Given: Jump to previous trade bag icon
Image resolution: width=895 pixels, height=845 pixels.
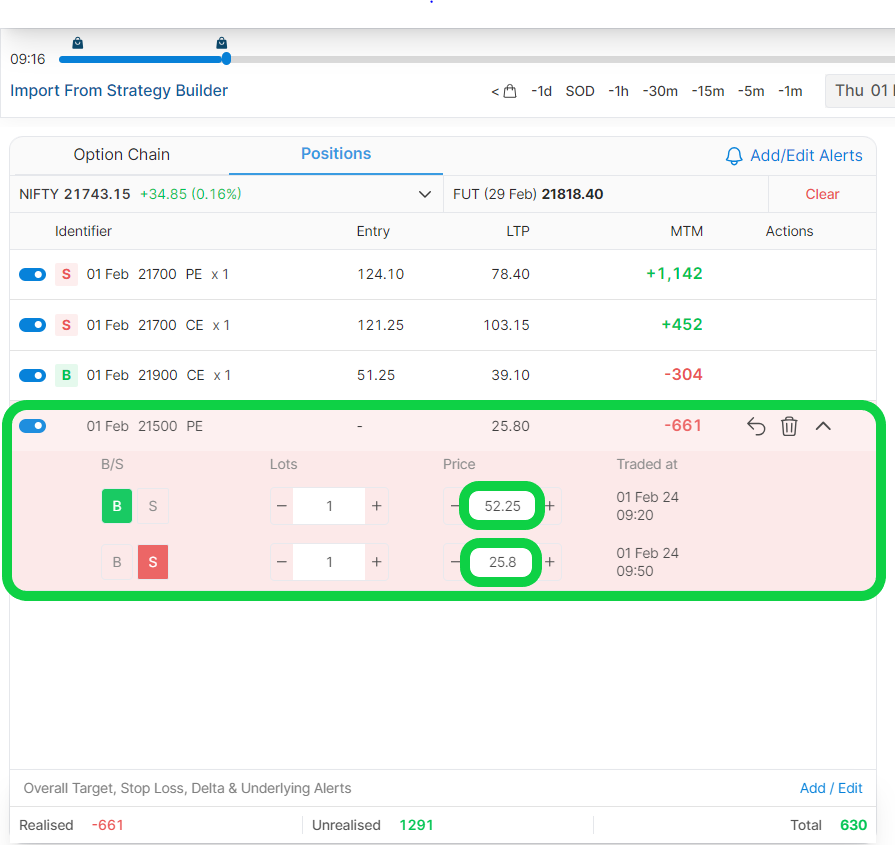Looking at the screenshot, I should 504,91.
